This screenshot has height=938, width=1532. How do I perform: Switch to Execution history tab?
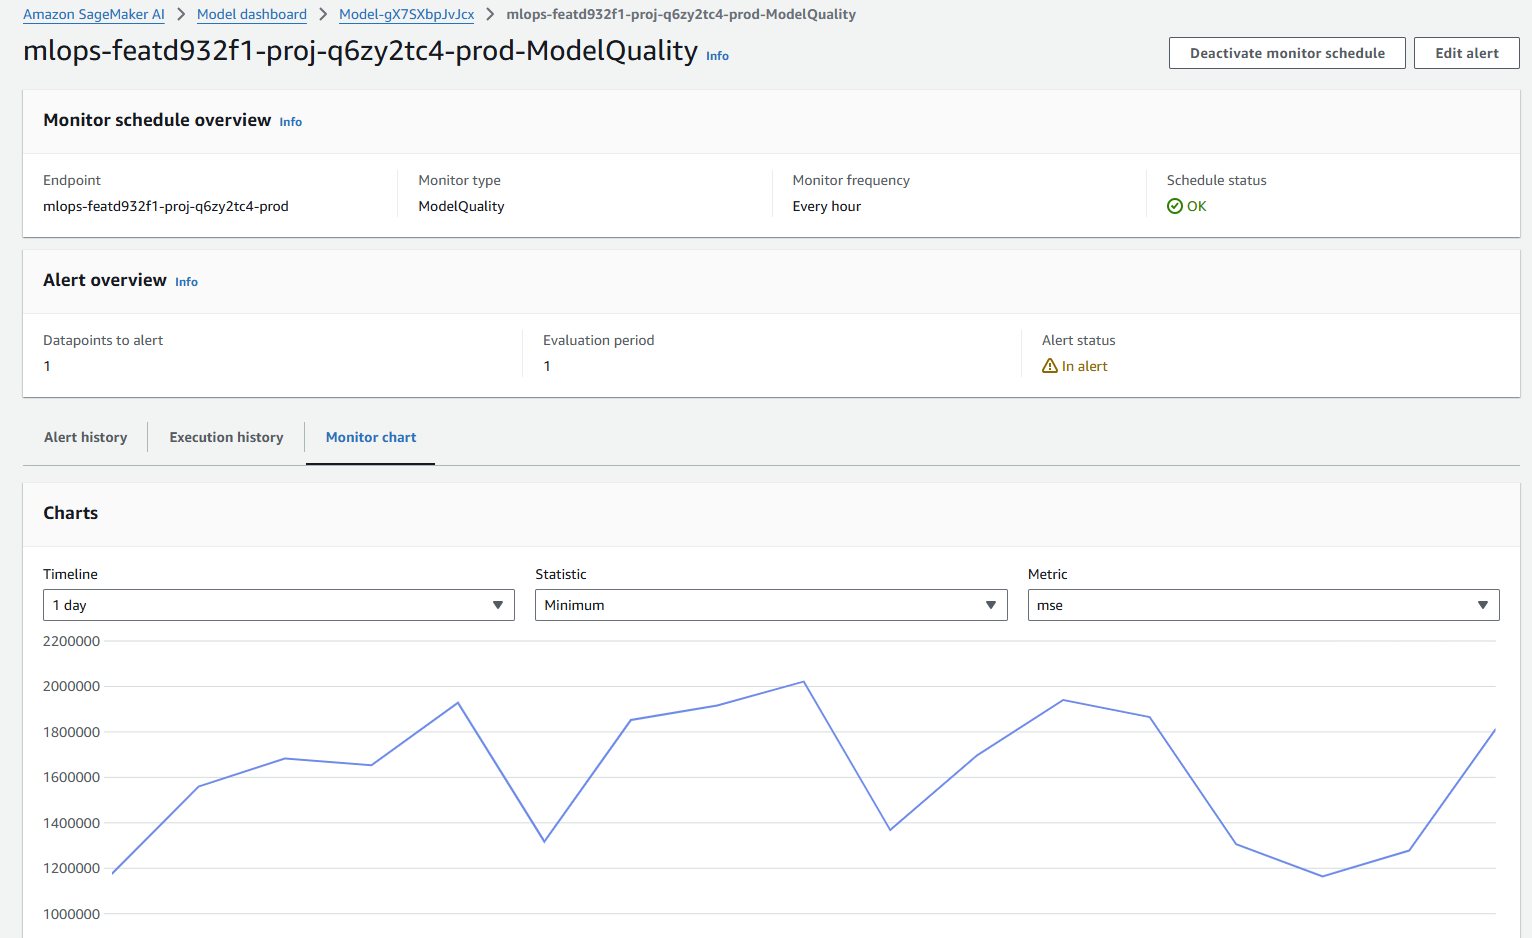coord(226,437)
